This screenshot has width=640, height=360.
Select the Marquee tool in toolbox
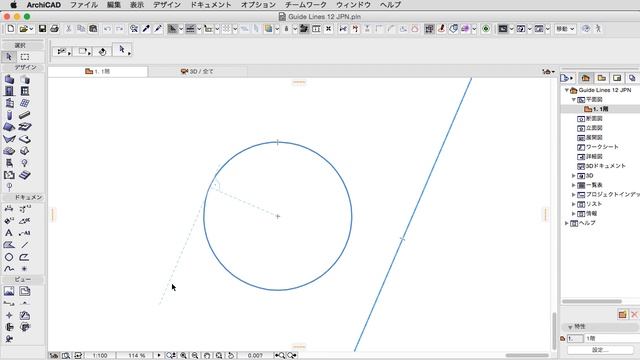tap(25, 57)
